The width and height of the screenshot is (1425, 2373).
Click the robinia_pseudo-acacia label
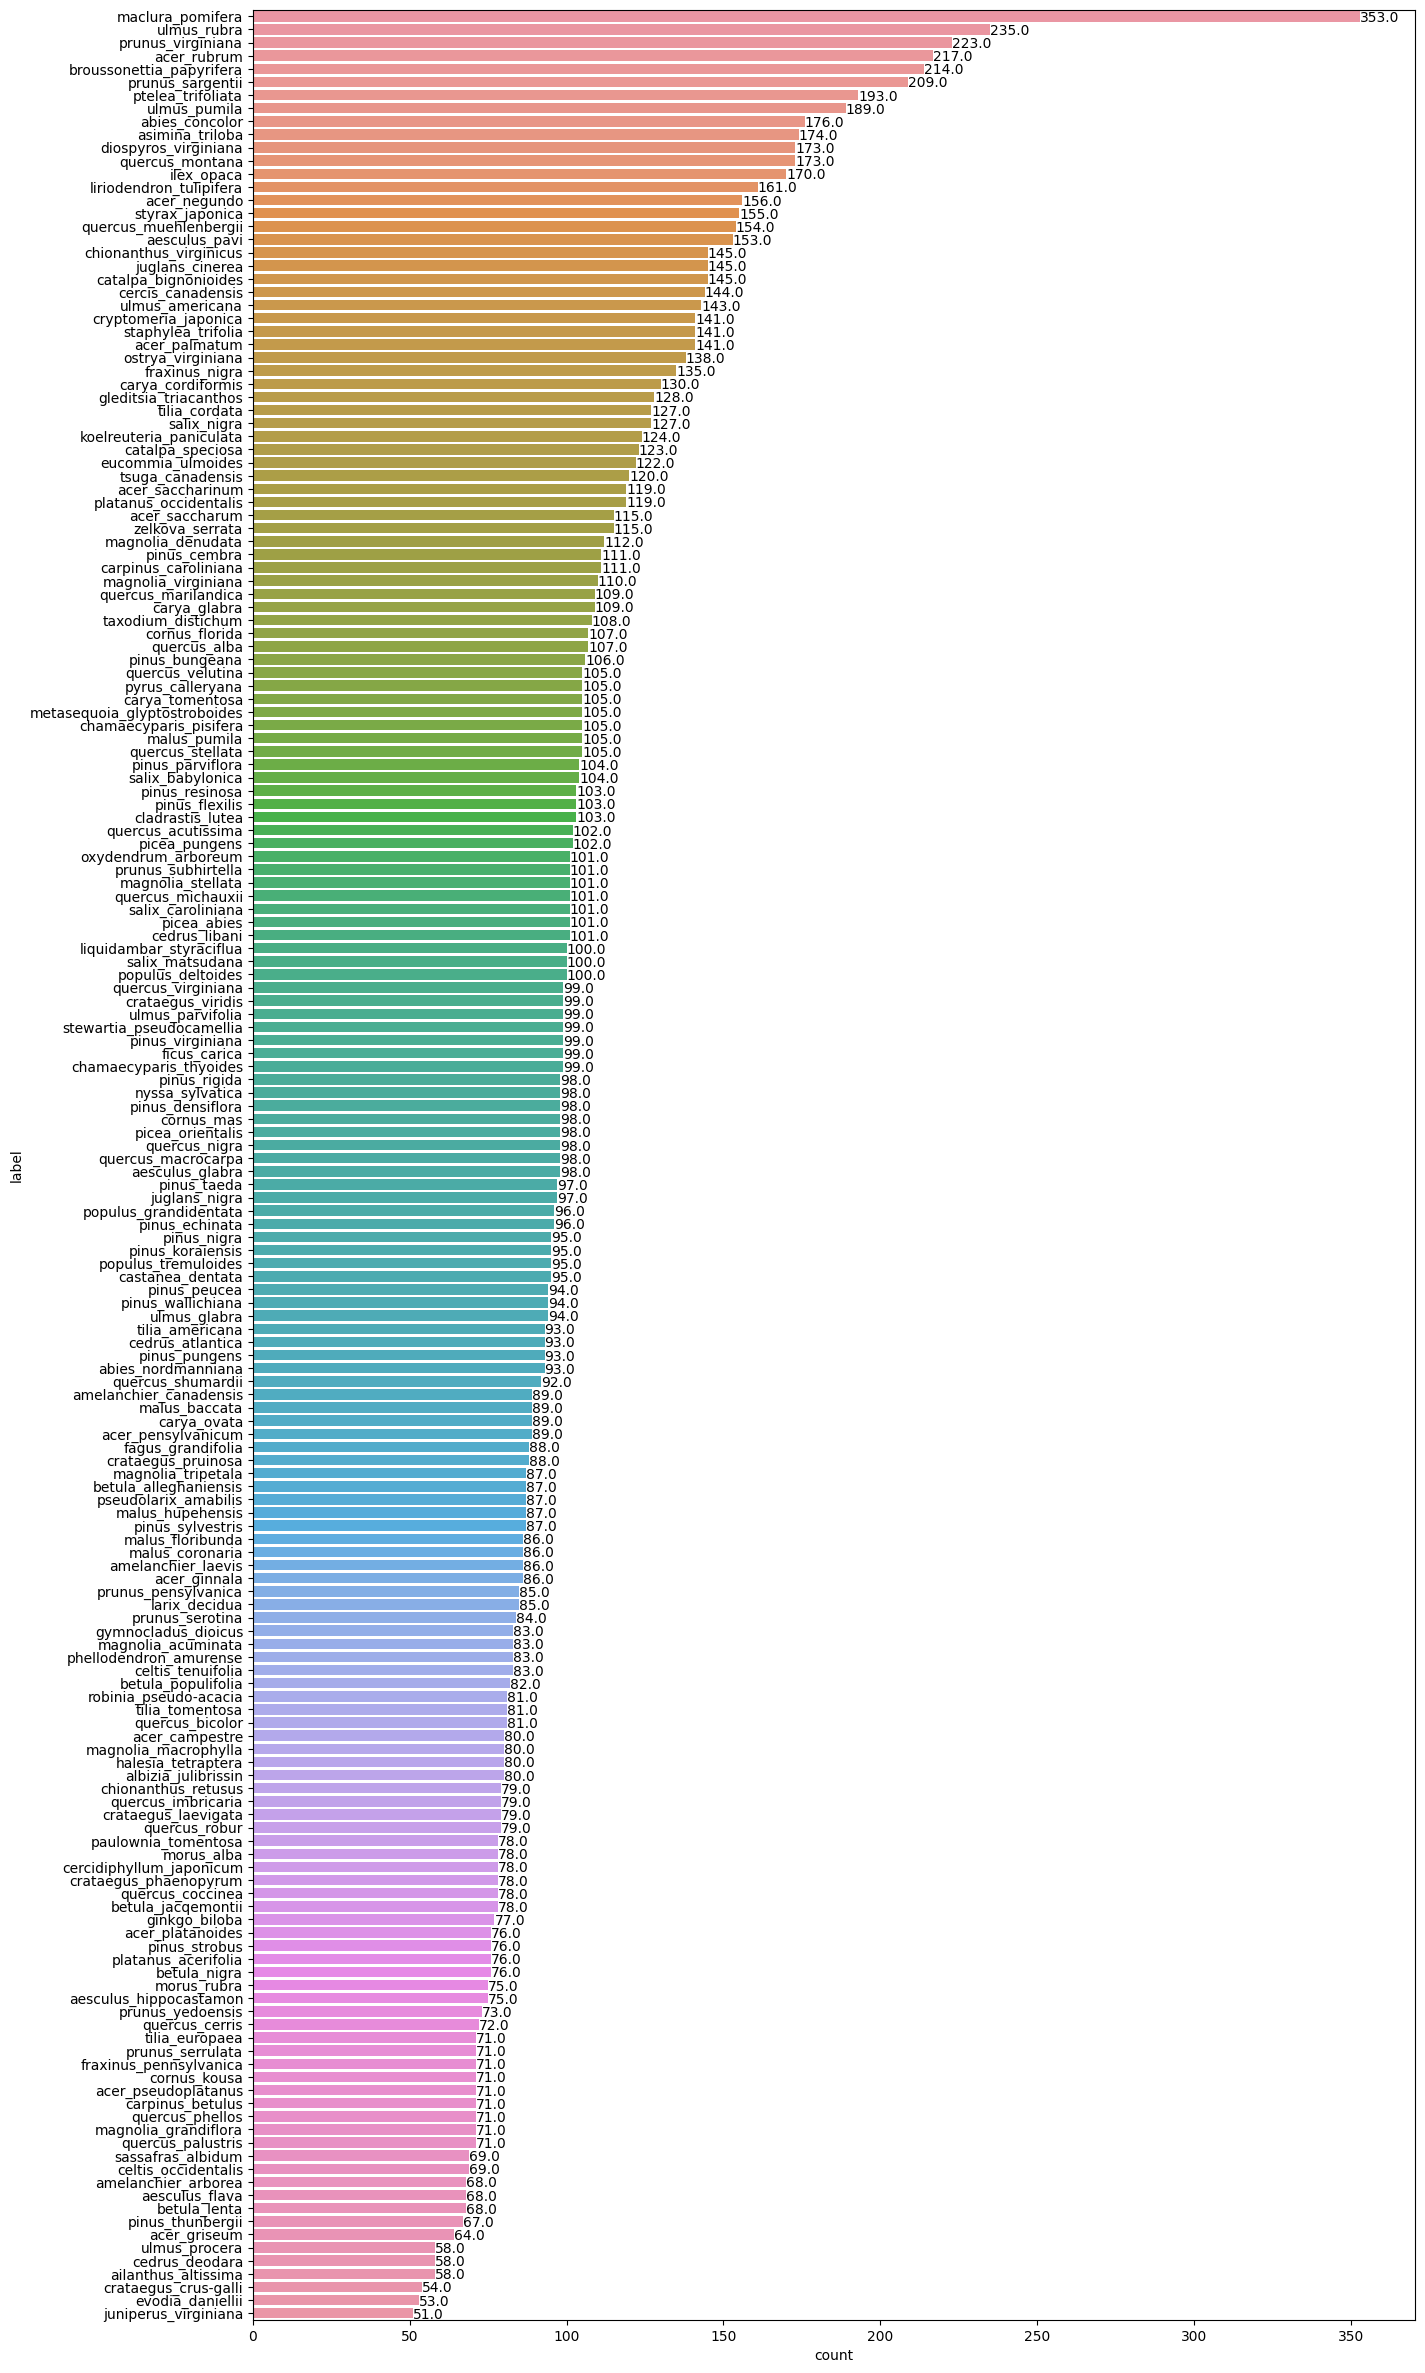(x=165, y=1696)
